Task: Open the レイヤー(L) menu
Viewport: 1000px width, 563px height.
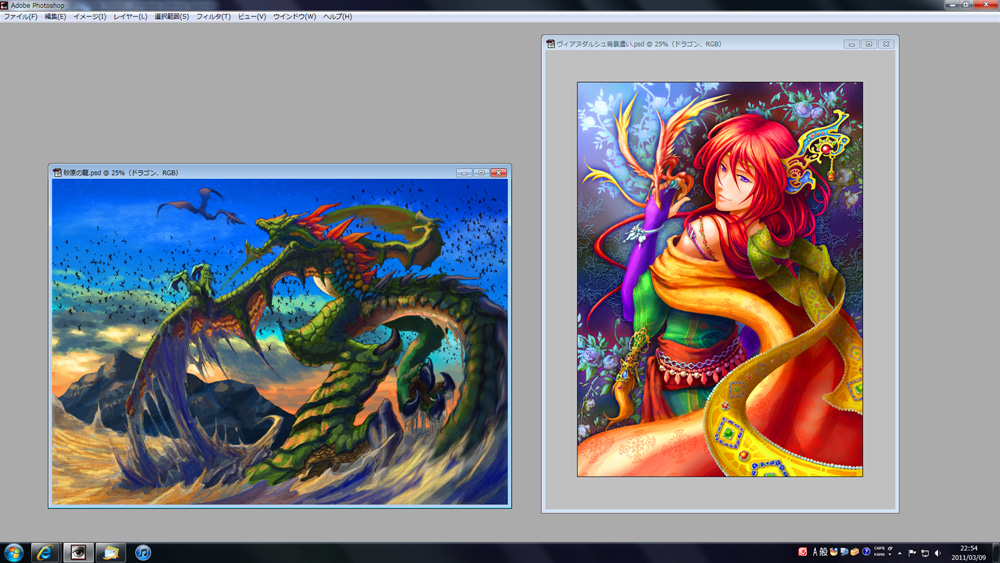Action: tap(130, 17)
